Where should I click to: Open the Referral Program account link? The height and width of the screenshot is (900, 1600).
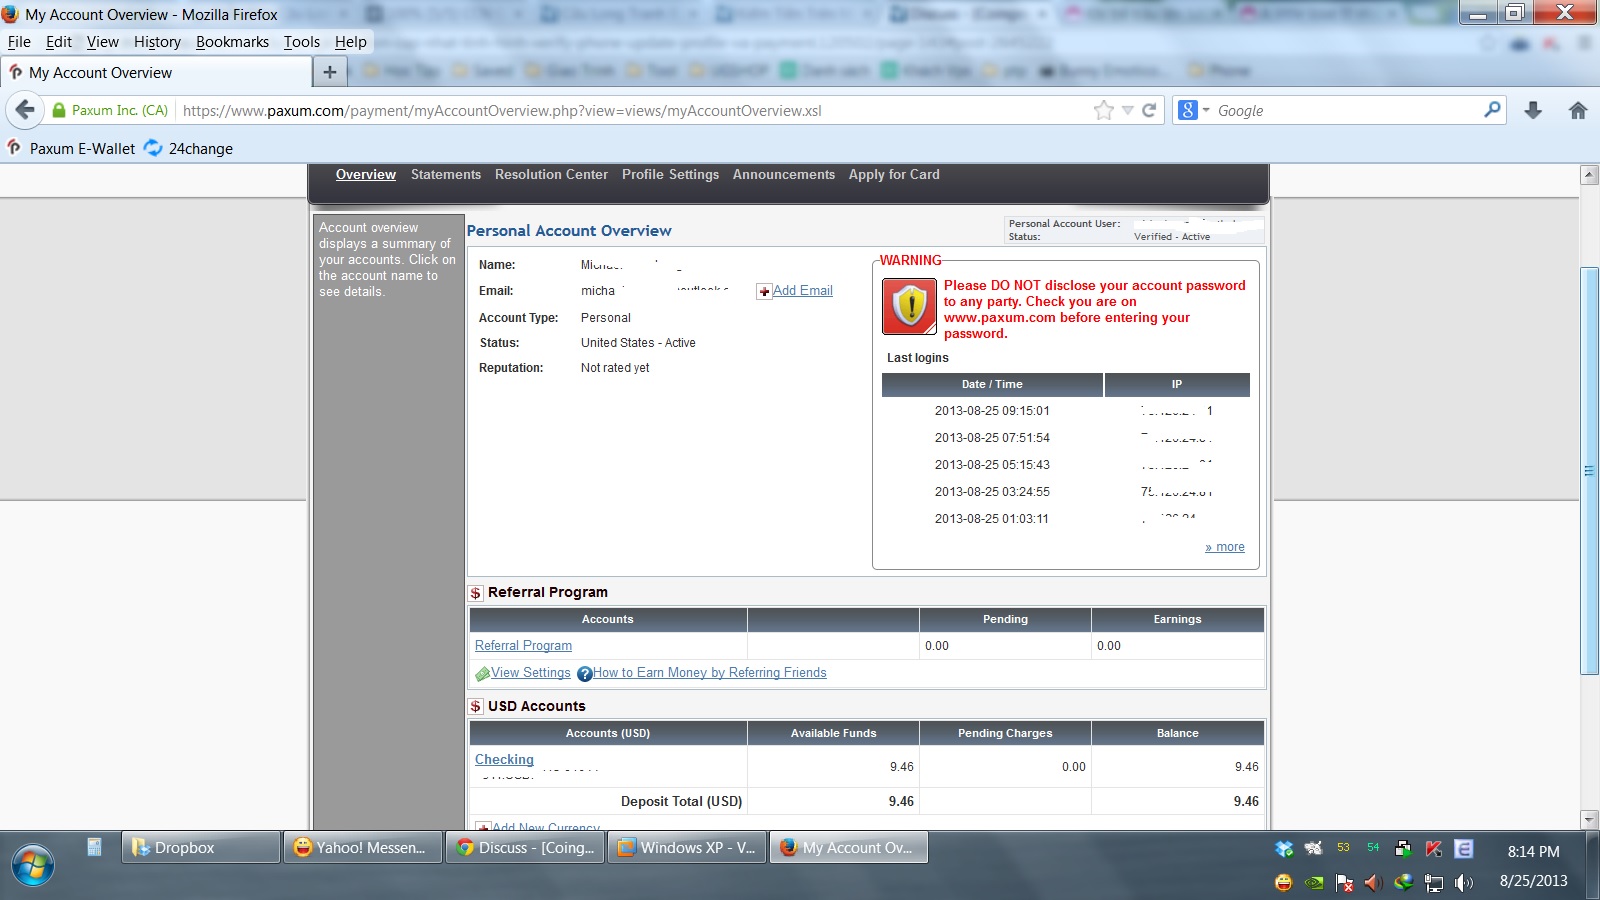(x=523, y=646)
